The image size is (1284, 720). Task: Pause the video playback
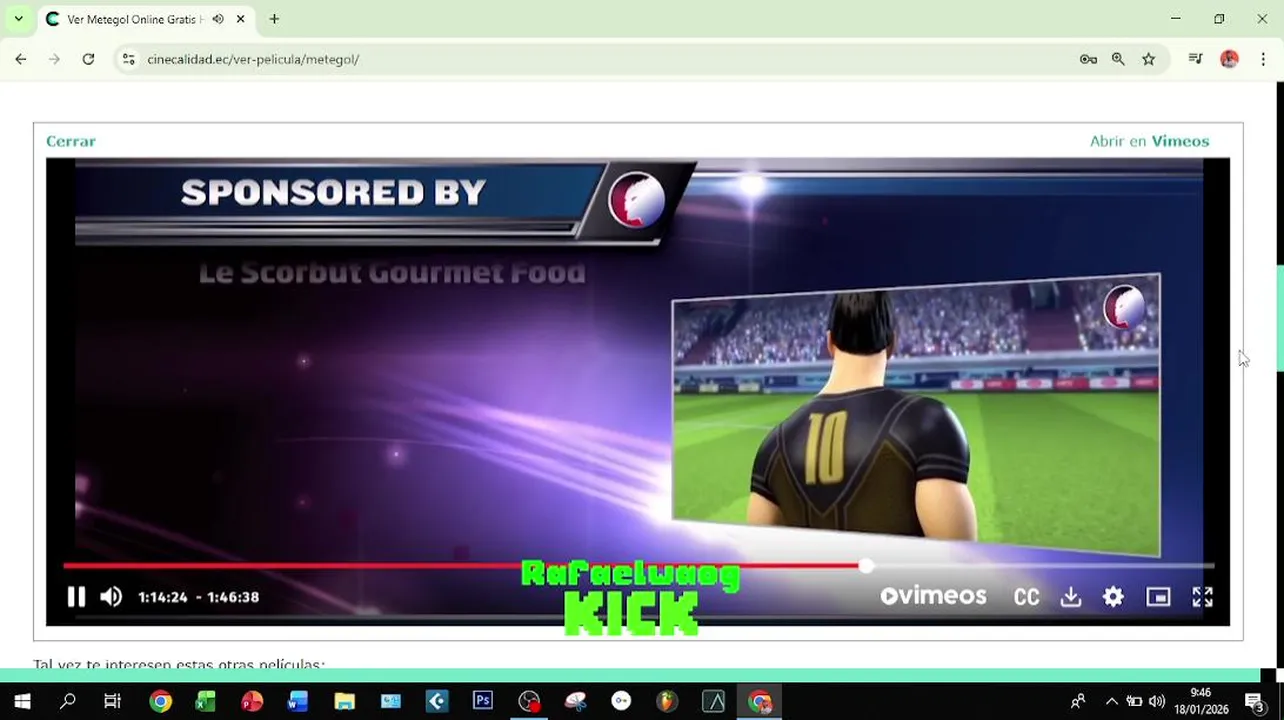click(x=76, y=597)
